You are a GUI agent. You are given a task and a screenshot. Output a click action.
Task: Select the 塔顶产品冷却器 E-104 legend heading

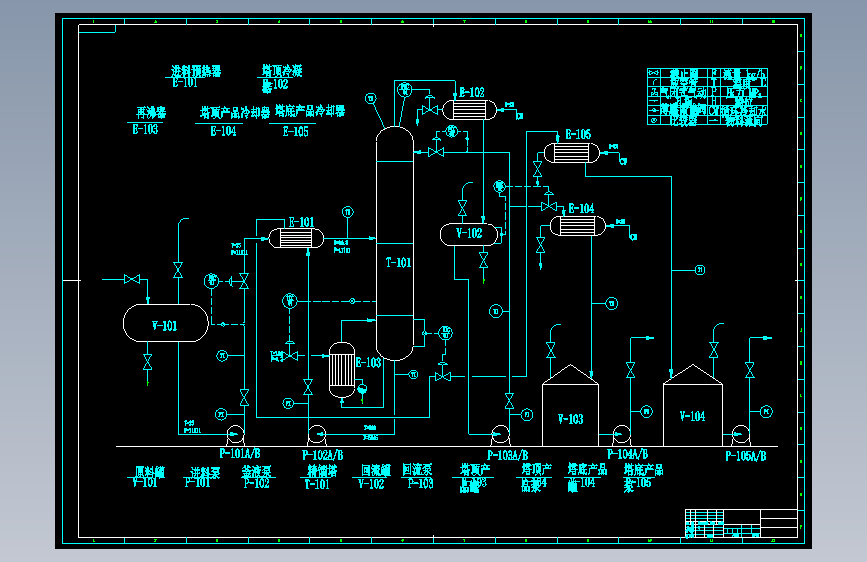pyautogui.click(x=233, y=122)
